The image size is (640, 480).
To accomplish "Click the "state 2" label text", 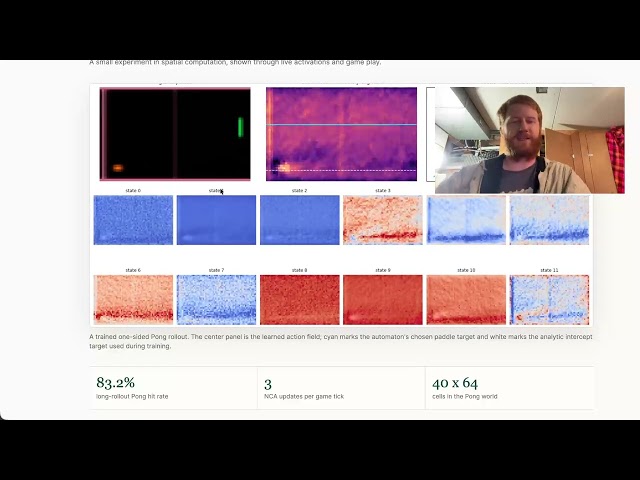I will pos(300,191).
